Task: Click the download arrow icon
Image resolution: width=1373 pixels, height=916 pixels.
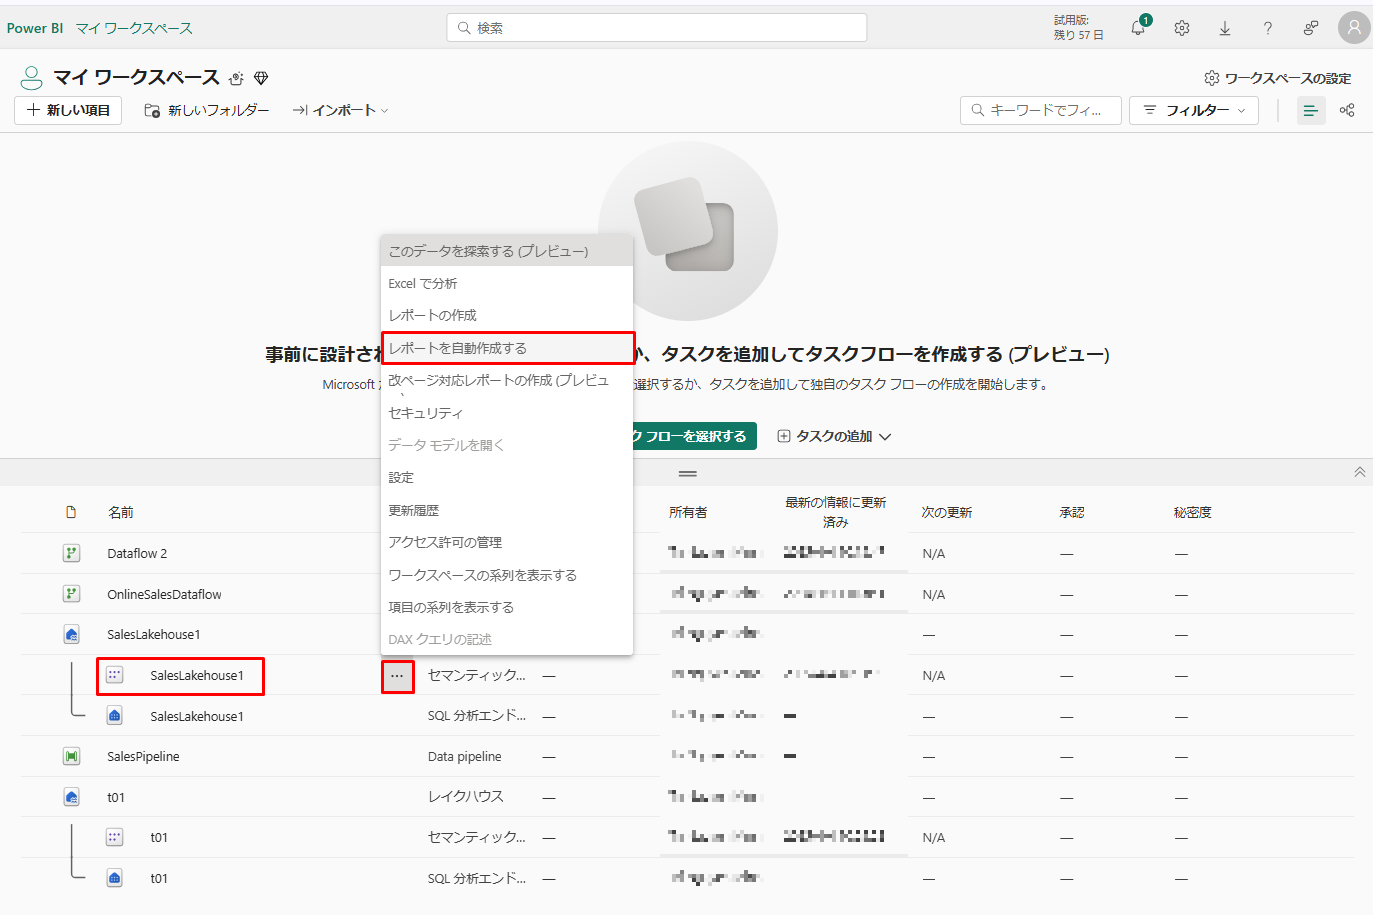Action: click(x=1225, y=28)
